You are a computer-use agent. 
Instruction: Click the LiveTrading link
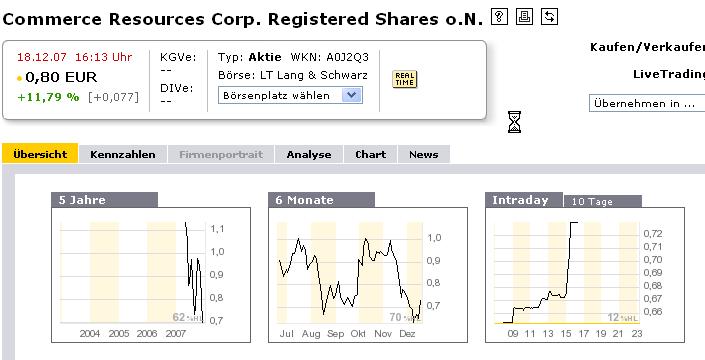[669, 74]
